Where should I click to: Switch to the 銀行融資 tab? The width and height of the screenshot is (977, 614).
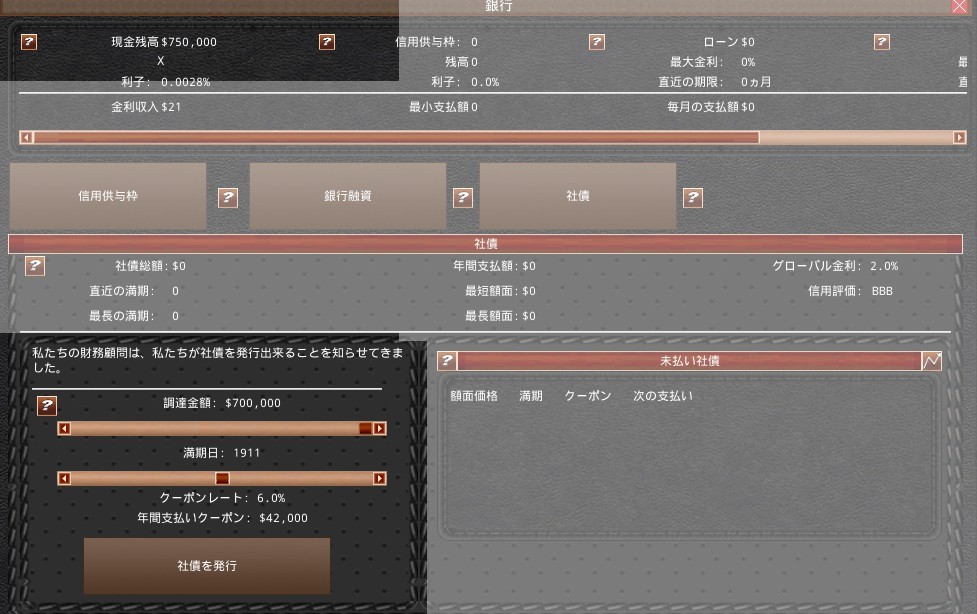point(347,196)
